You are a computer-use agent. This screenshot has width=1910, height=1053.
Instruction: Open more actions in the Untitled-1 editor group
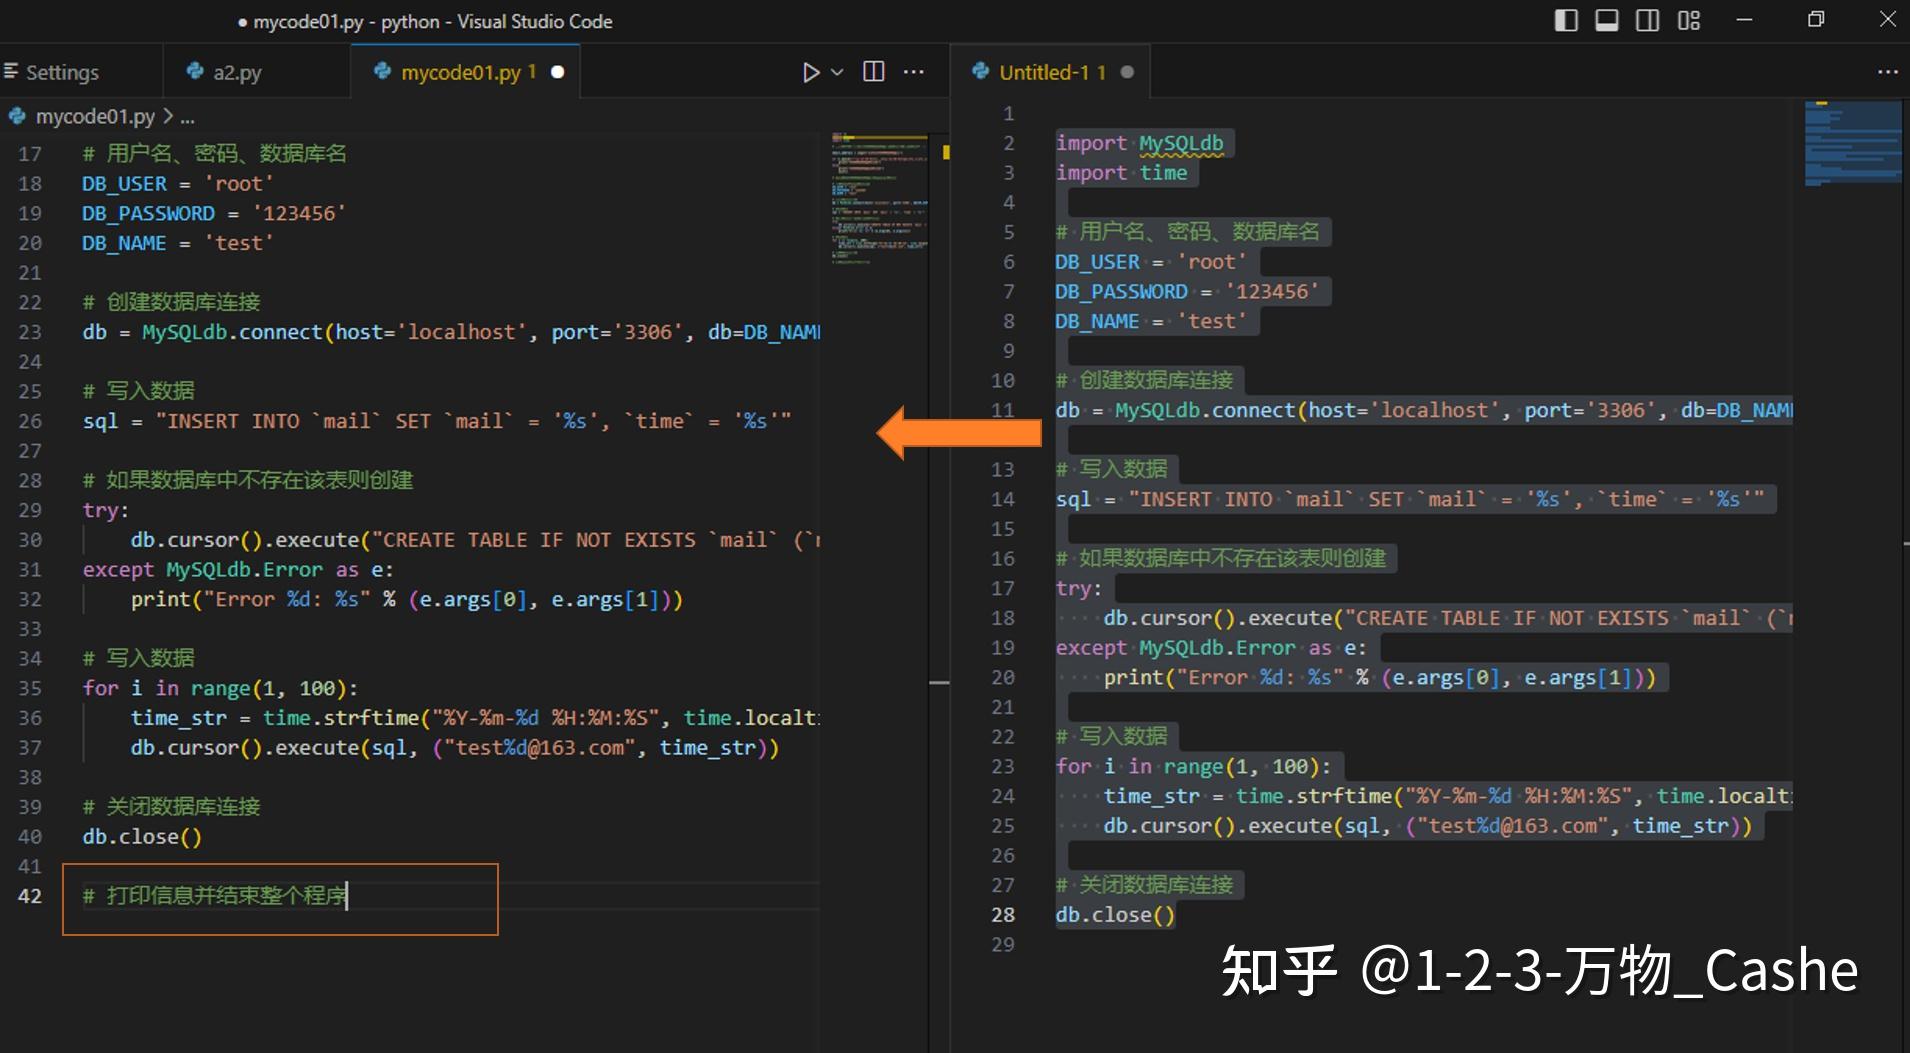(x=1887, y=71)
